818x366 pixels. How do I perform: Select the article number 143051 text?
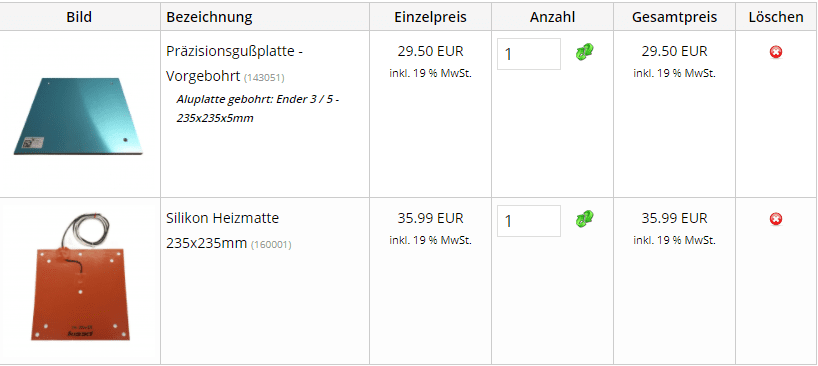(264, 78)
